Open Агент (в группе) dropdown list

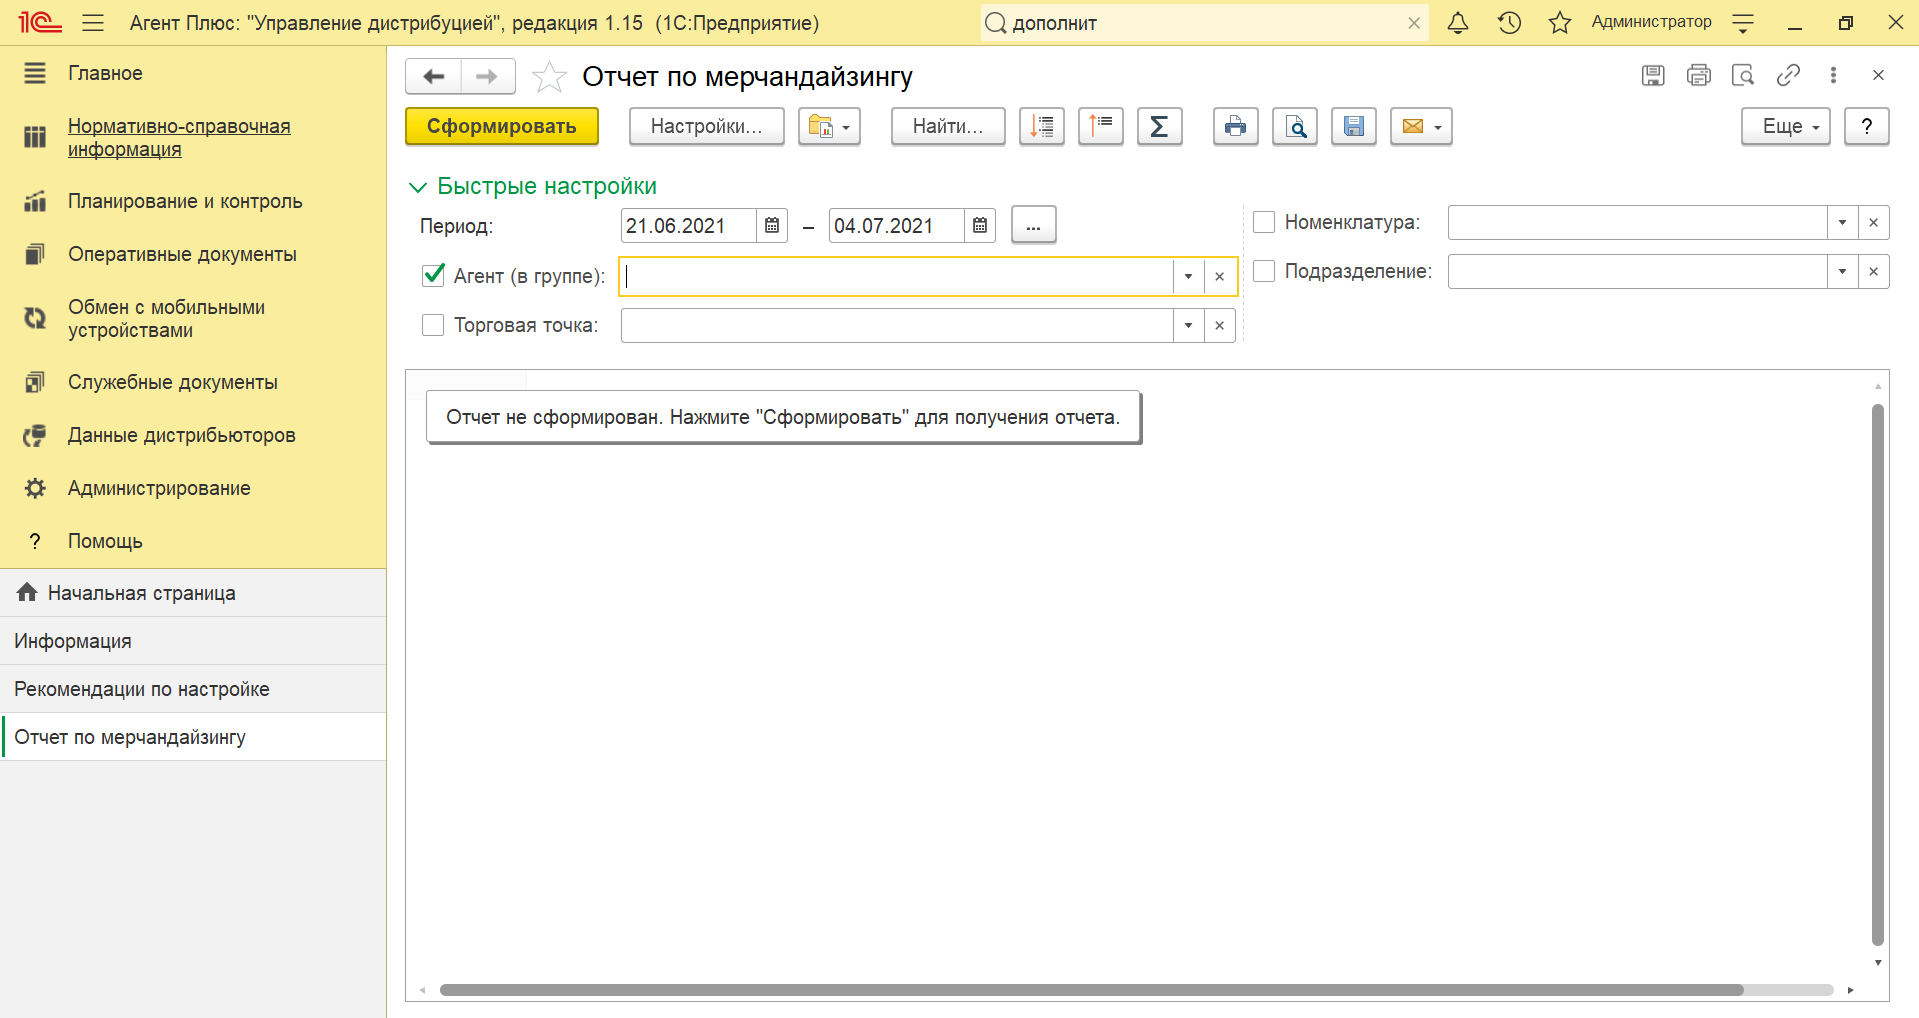1188,277
